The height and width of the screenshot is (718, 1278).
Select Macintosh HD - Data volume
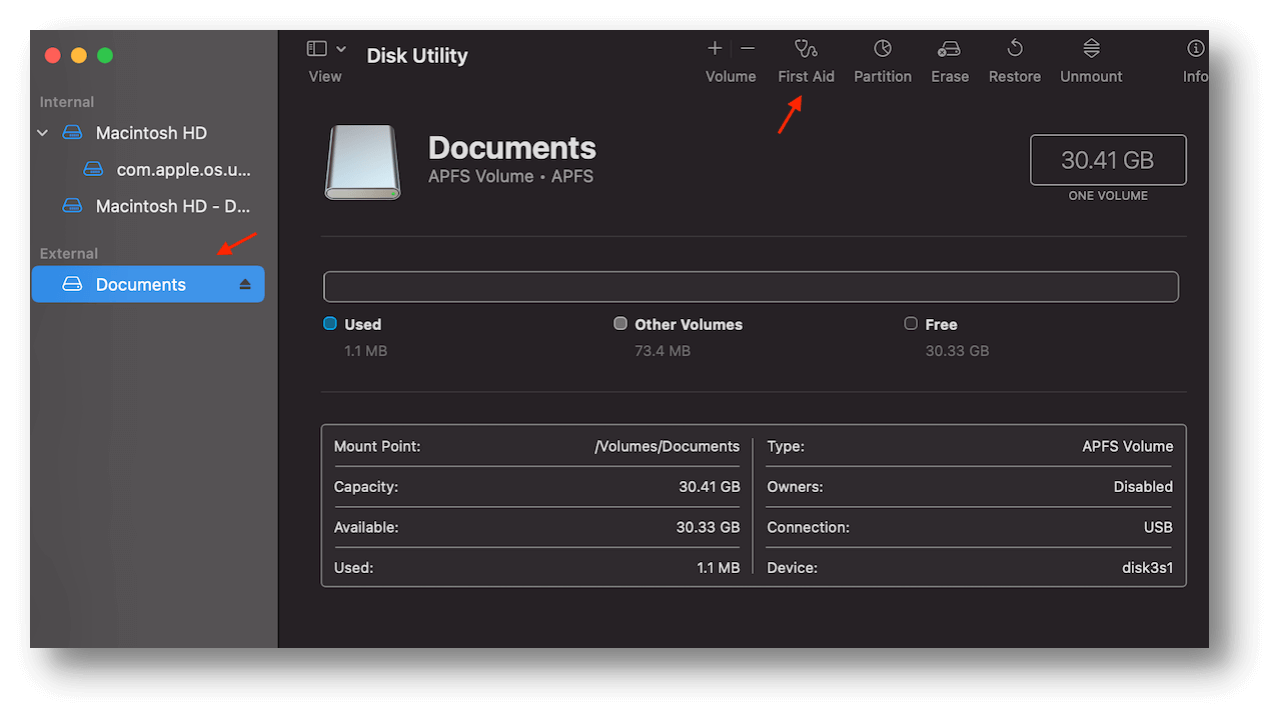pyautogui.click(x=172, y=206)
